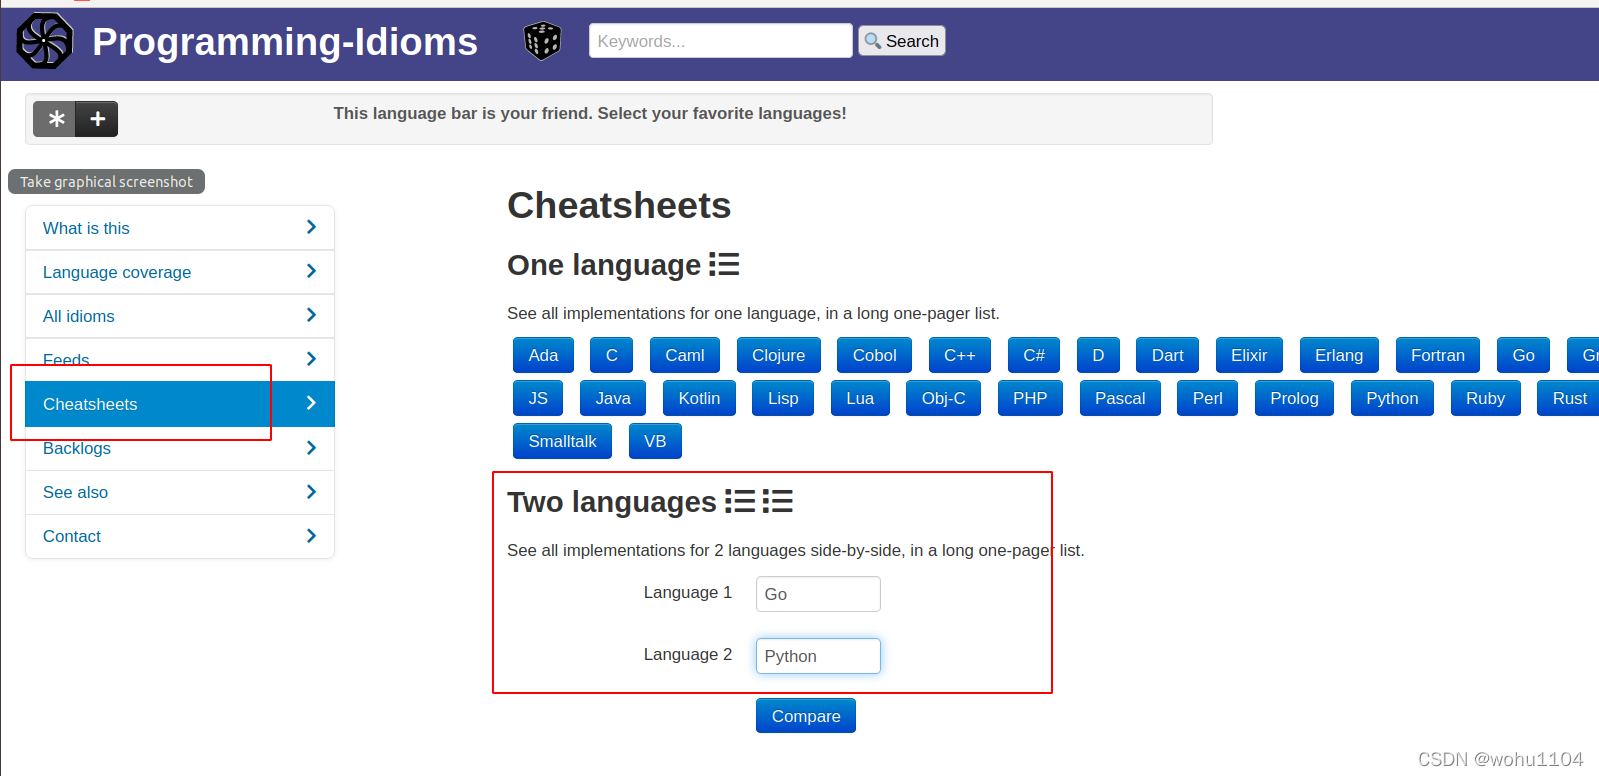Open the Perl cheatsheet
Image resolution: width=1599 pixels, height=776 pixels.
1208,398
